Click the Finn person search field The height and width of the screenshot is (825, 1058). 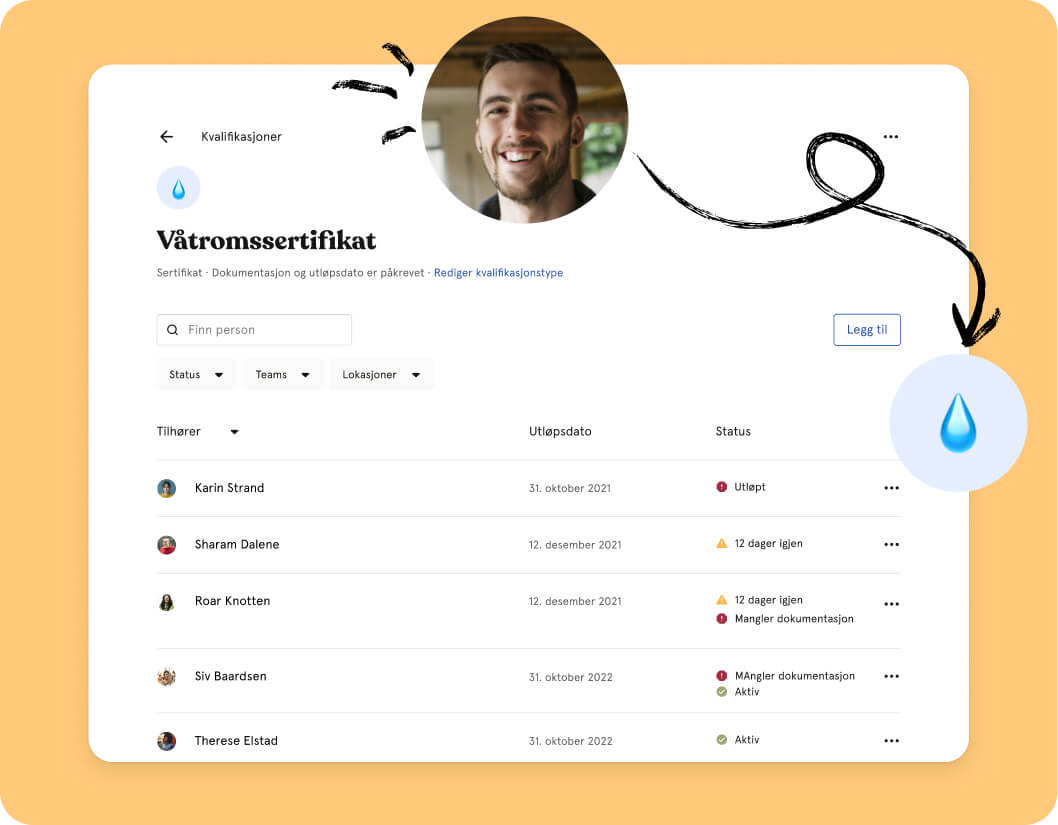pos(254,330)
